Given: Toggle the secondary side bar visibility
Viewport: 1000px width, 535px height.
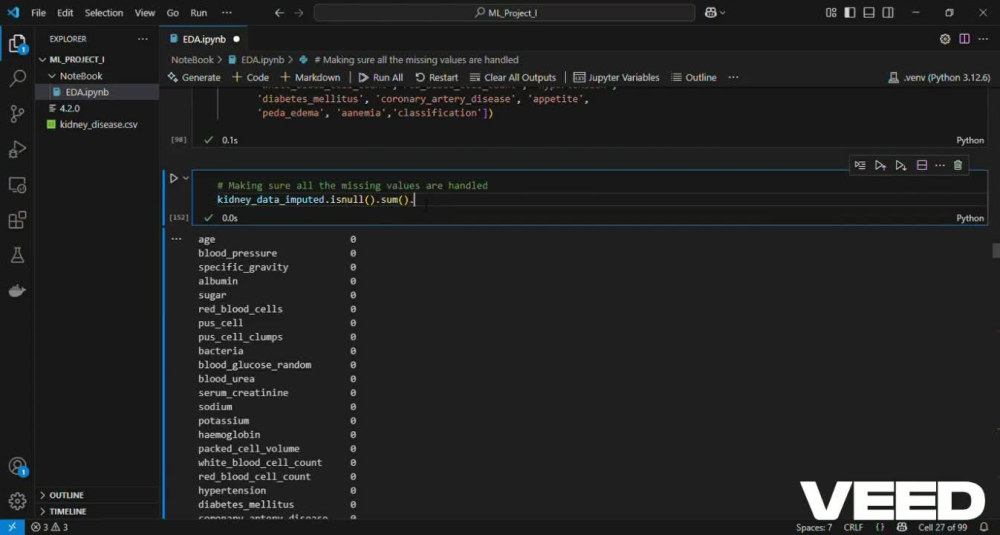Looking at the screenshot, I should coord(888,13).
